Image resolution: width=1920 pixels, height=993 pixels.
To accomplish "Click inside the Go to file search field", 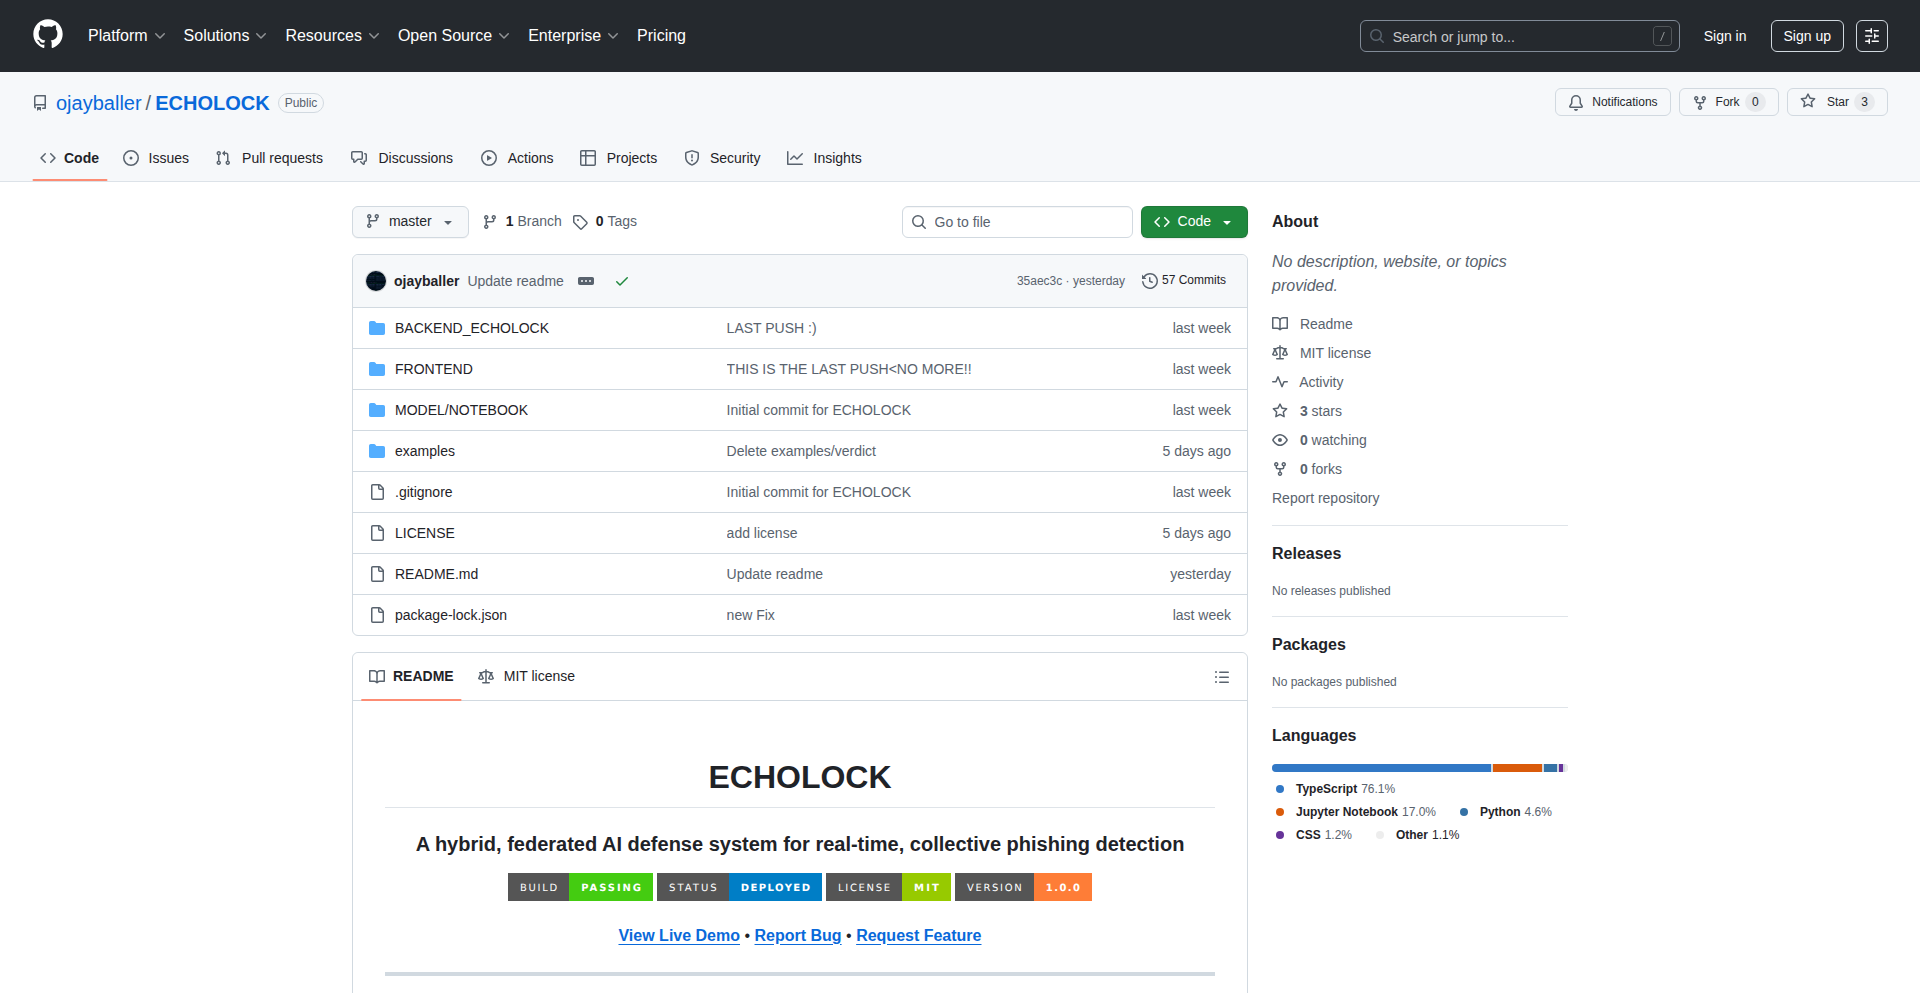I will tap(1017, 221).
